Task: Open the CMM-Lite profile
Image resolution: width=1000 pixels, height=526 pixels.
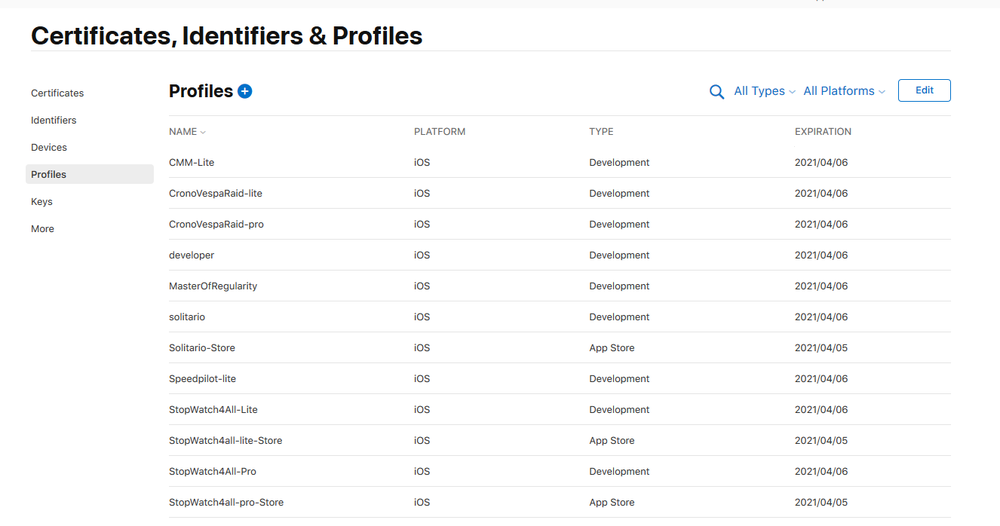Action: coord(559,163)
